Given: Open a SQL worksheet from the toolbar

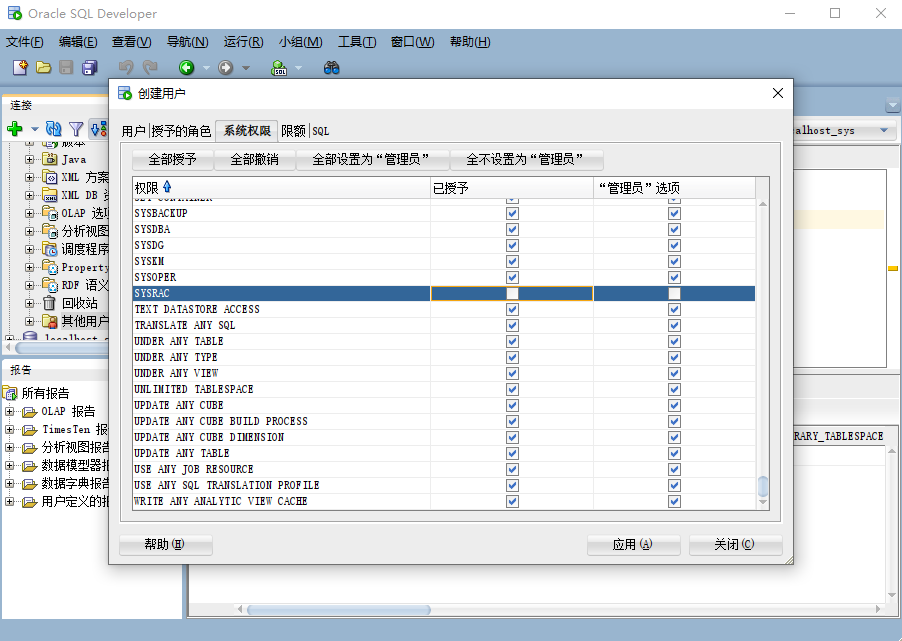Looking at the screenshot, I should [279, 68].
